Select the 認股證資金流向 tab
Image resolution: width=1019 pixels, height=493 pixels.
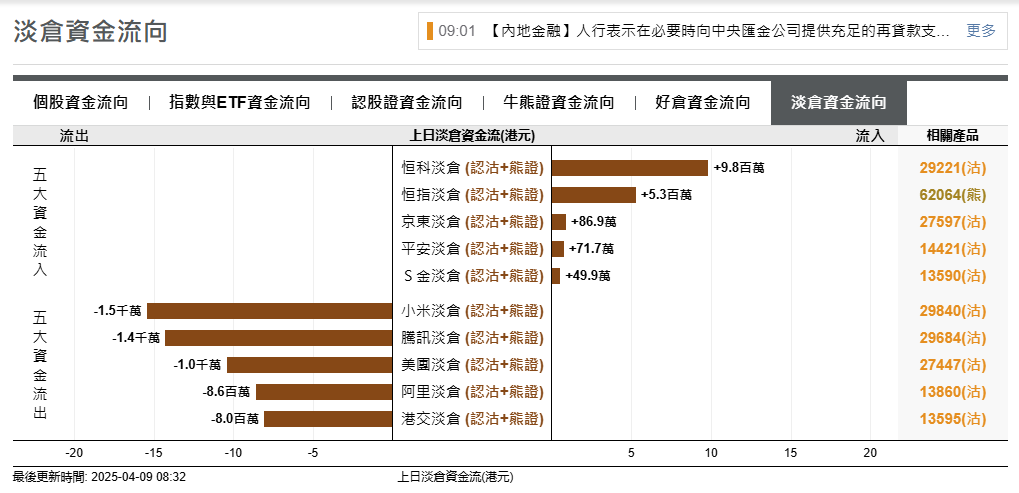[x=407, y=102]
